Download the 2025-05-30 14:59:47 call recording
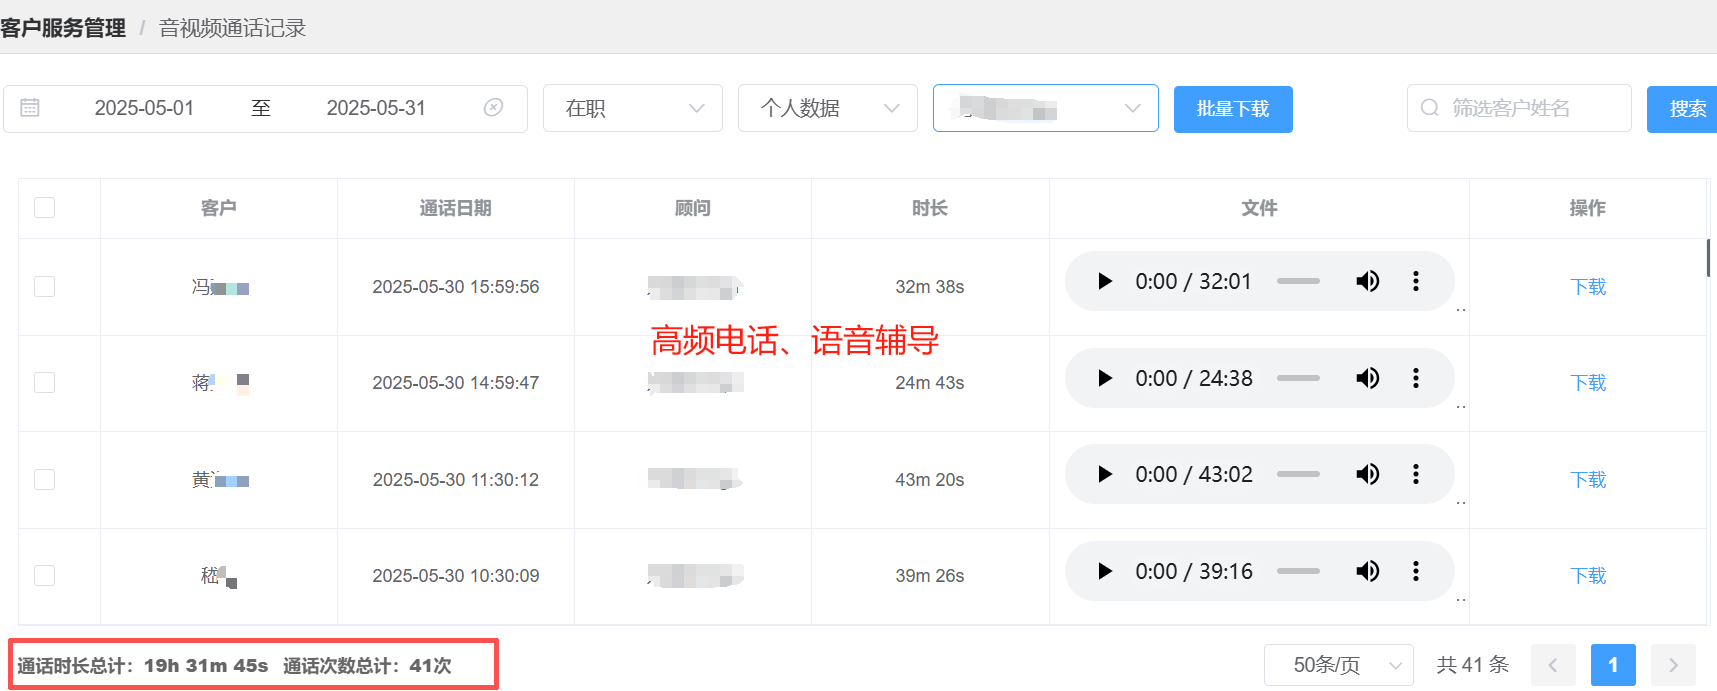1717x691 pixels. (1587, 383)
